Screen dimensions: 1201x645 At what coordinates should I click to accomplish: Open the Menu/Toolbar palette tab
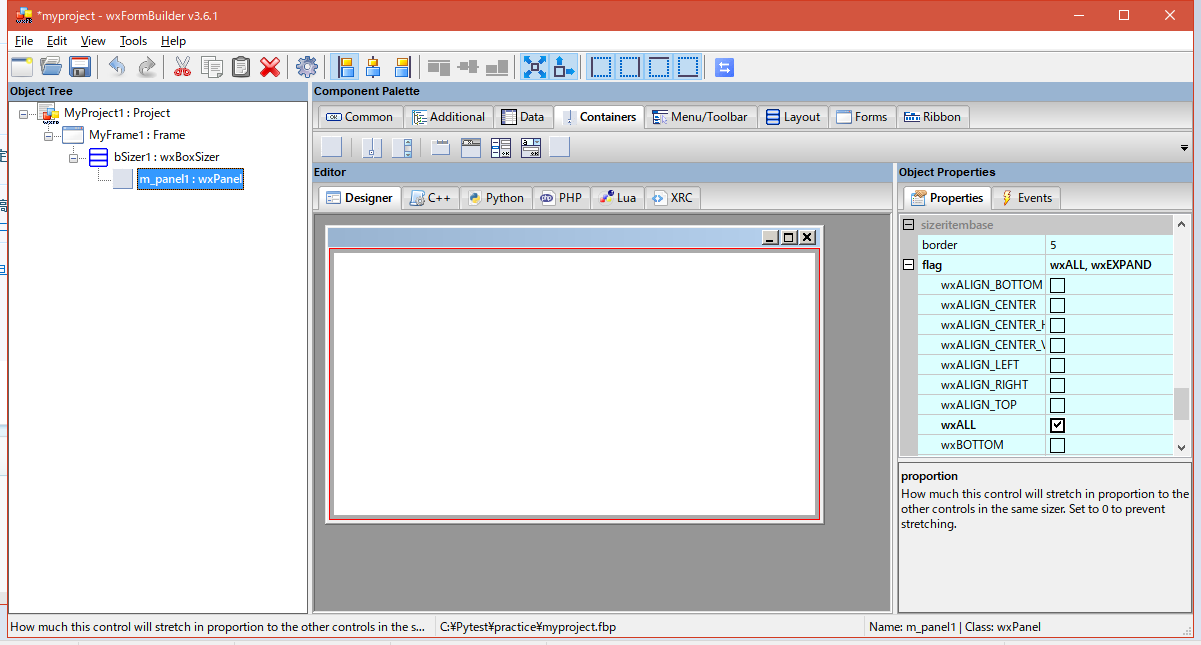pyautogui.click(x=700, y=117)
